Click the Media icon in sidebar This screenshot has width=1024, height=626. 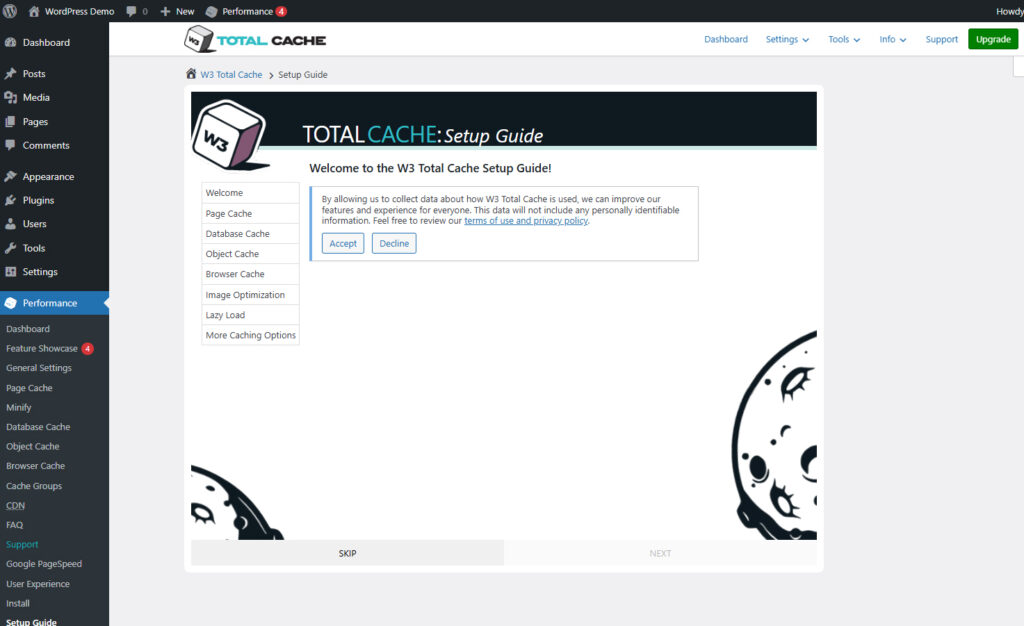[x=10, y=97]
